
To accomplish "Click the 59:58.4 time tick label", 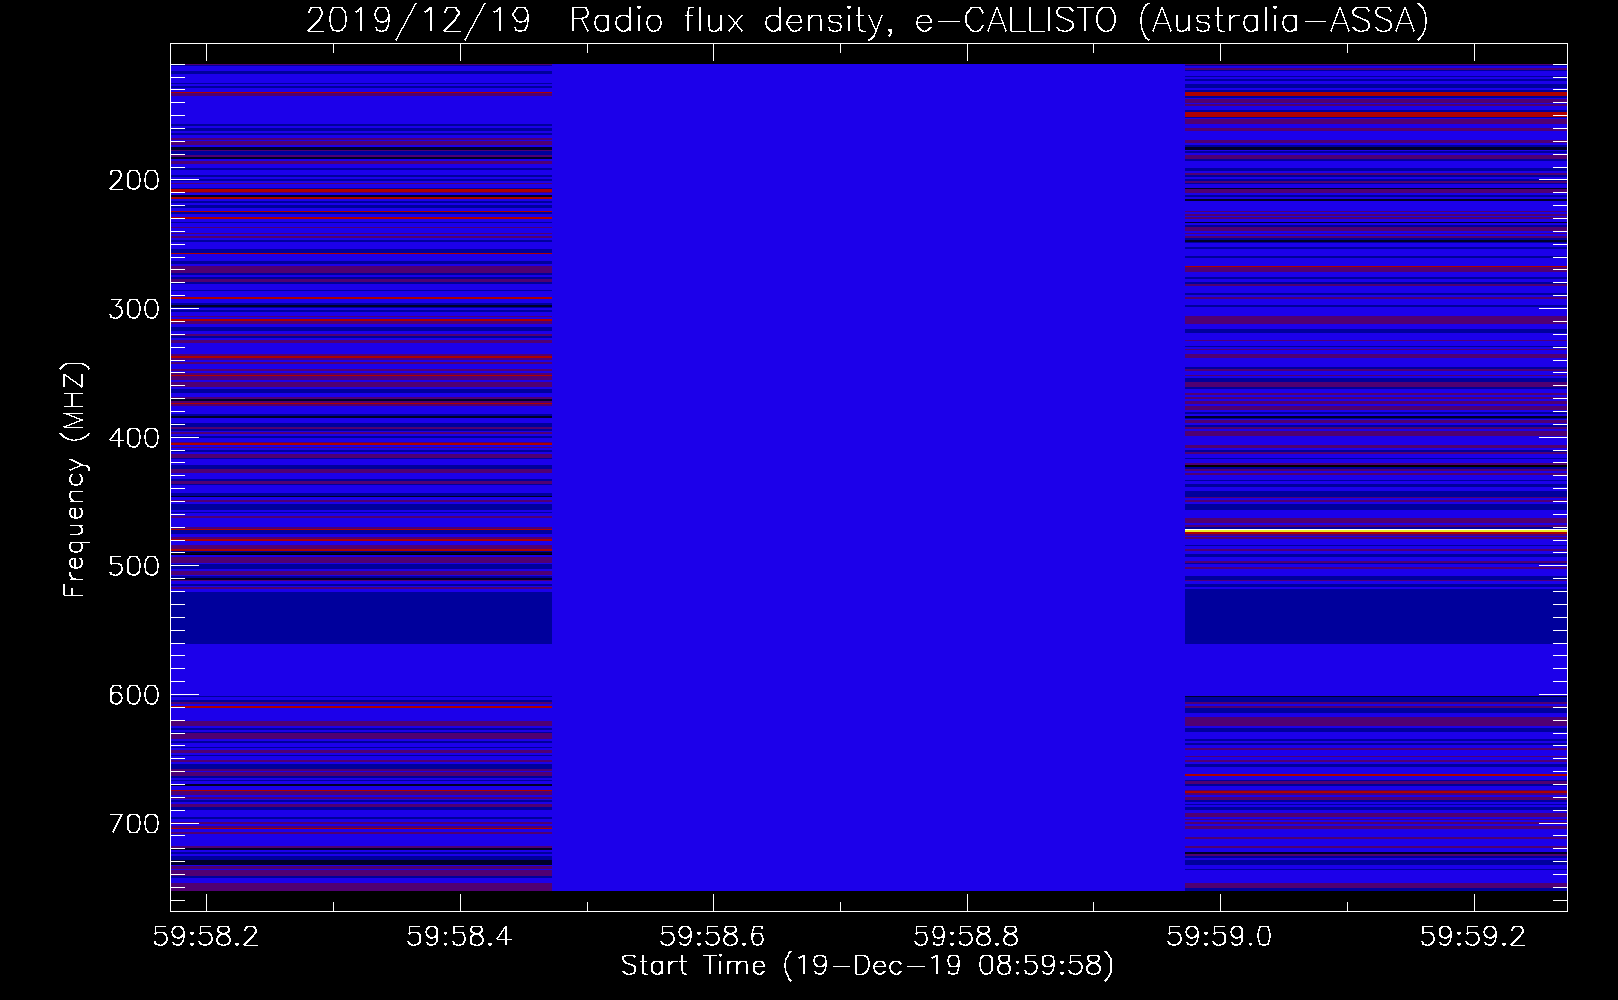I will point(460,936).
